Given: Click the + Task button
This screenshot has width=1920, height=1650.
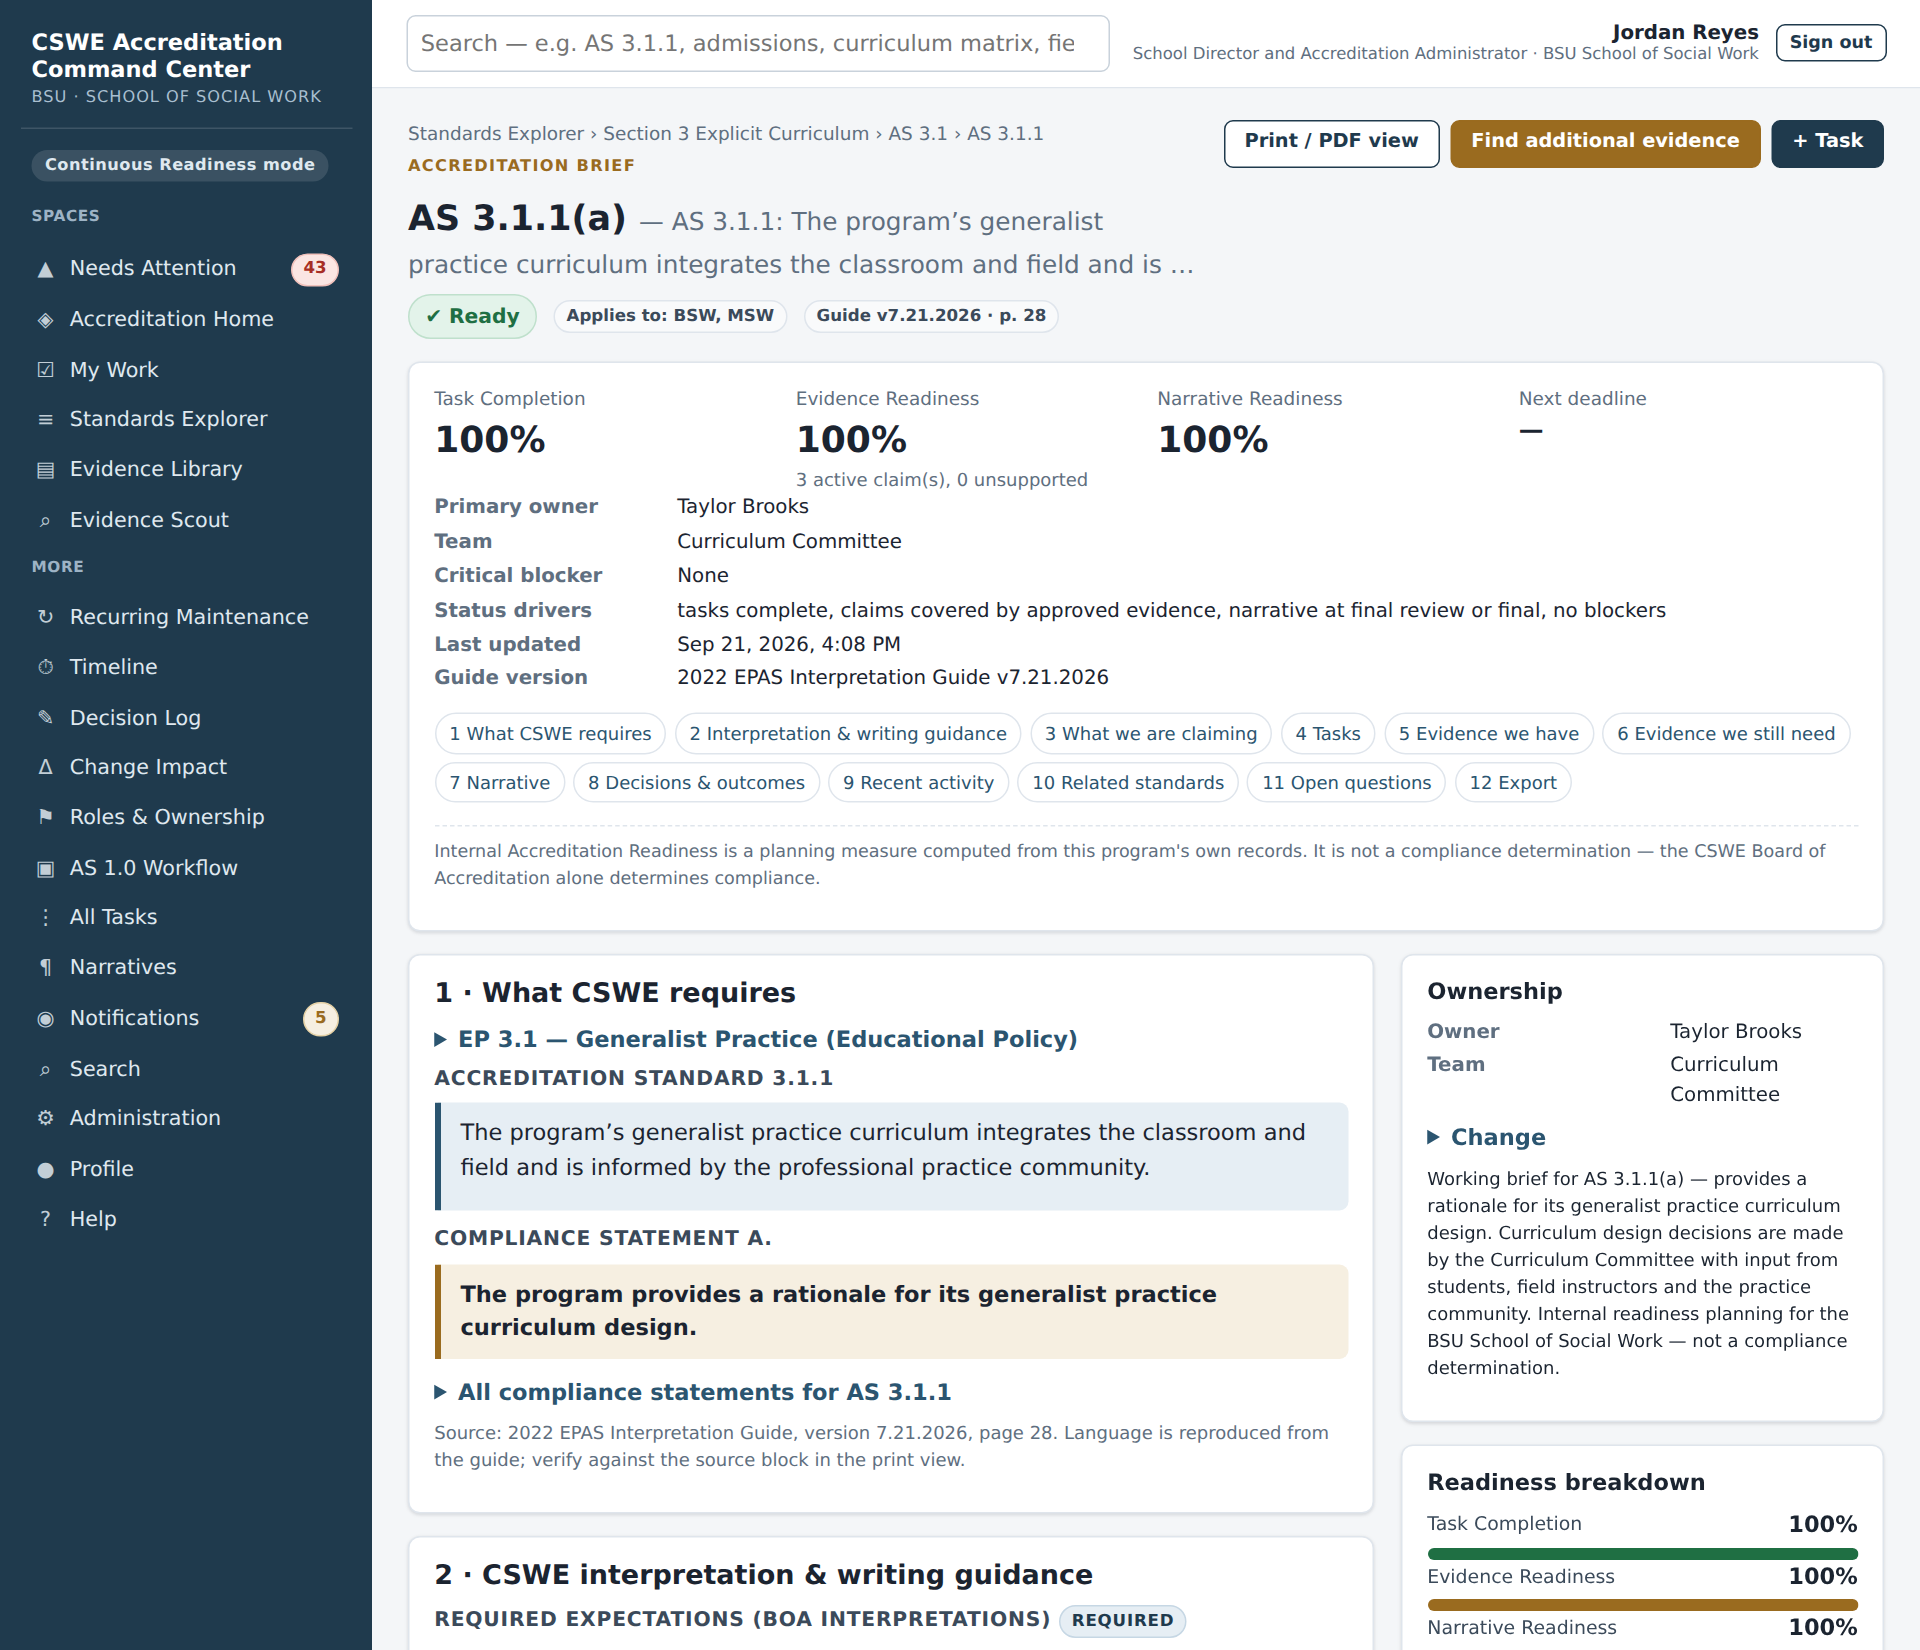Looking at the screenshot, I should [x=1827, y=143].
